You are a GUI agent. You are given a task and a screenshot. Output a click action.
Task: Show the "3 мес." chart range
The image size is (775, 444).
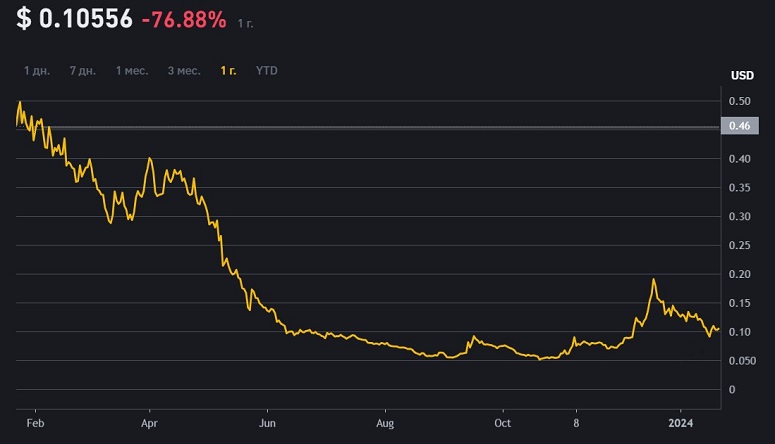coord(183,71)
